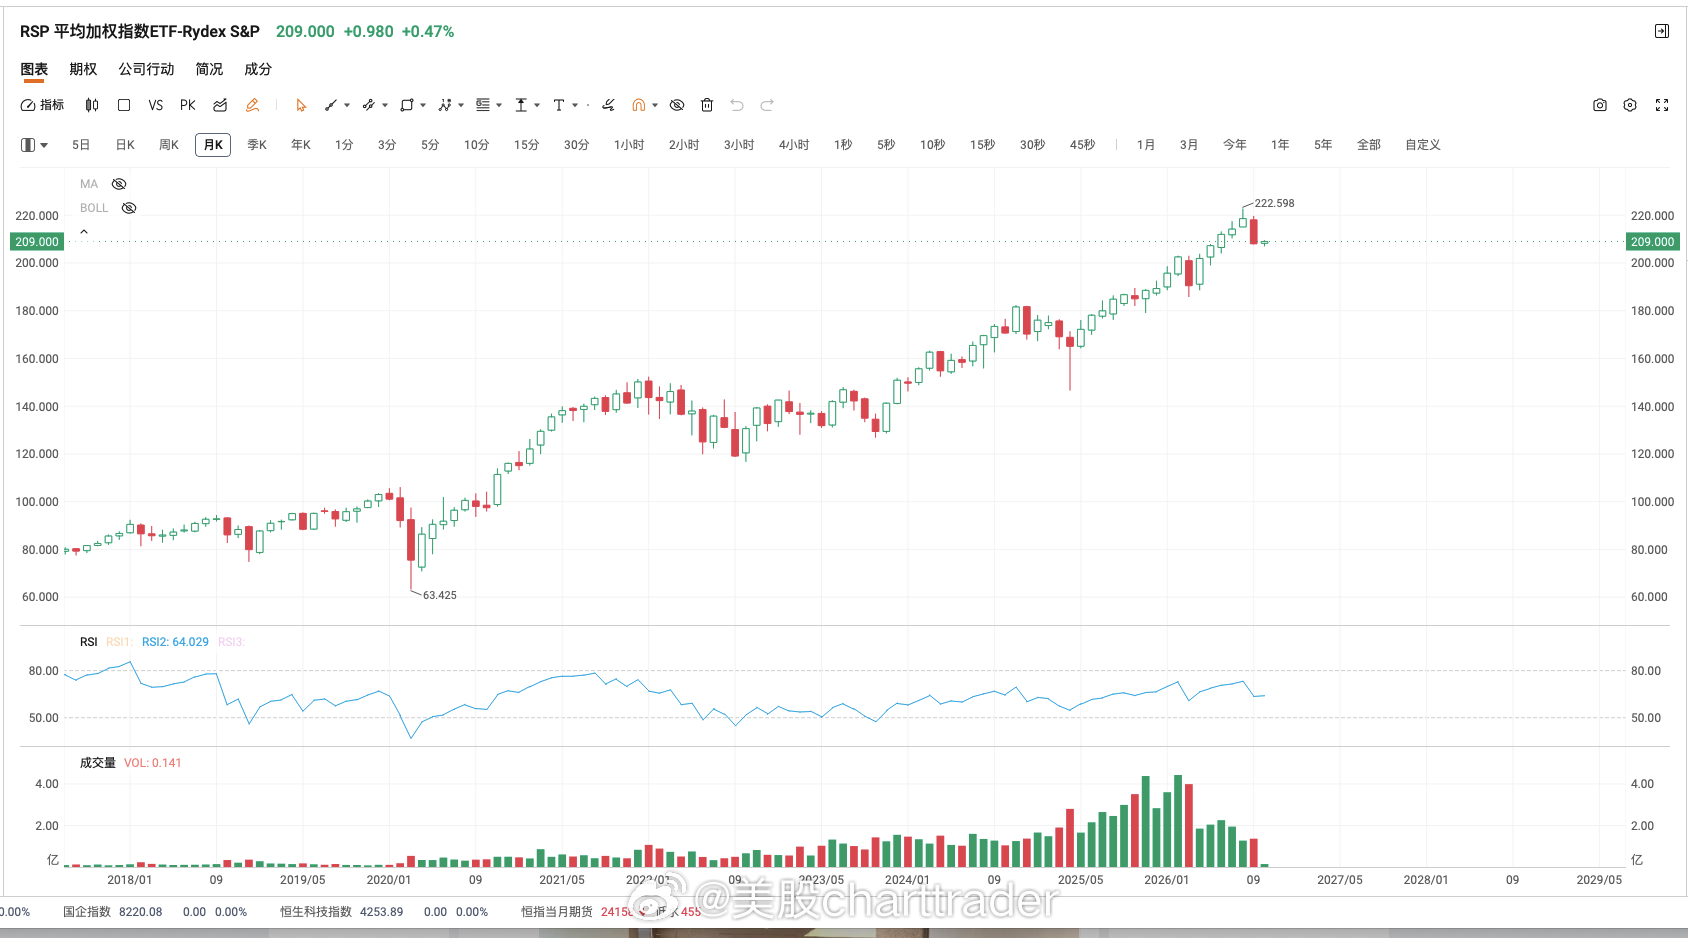Open 自定义 custom range

pyautogui.click(x=1423, y=145)
